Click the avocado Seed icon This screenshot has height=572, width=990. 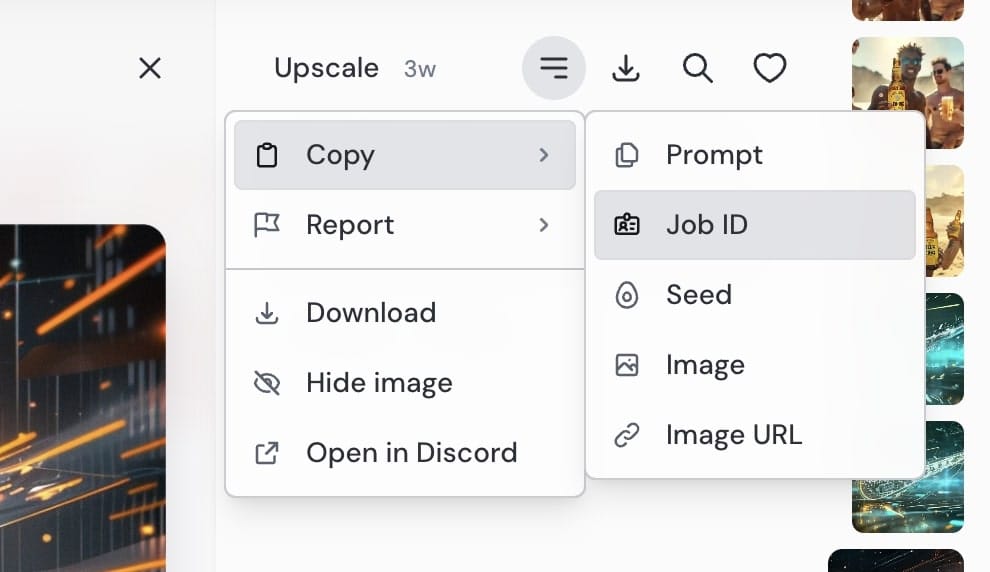pyautogui.click(x=626, y=295)
